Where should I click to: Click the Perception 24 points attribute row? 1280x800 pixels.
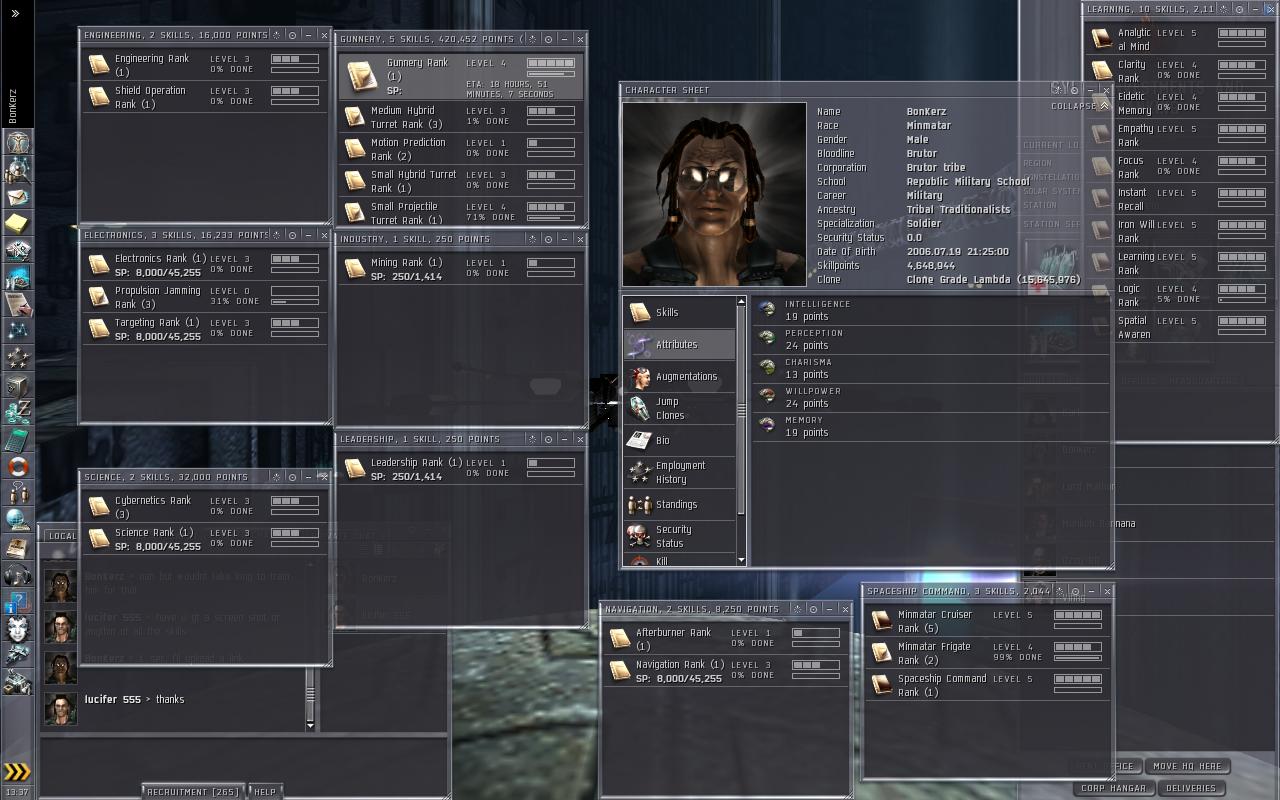[x=930, y=339]
